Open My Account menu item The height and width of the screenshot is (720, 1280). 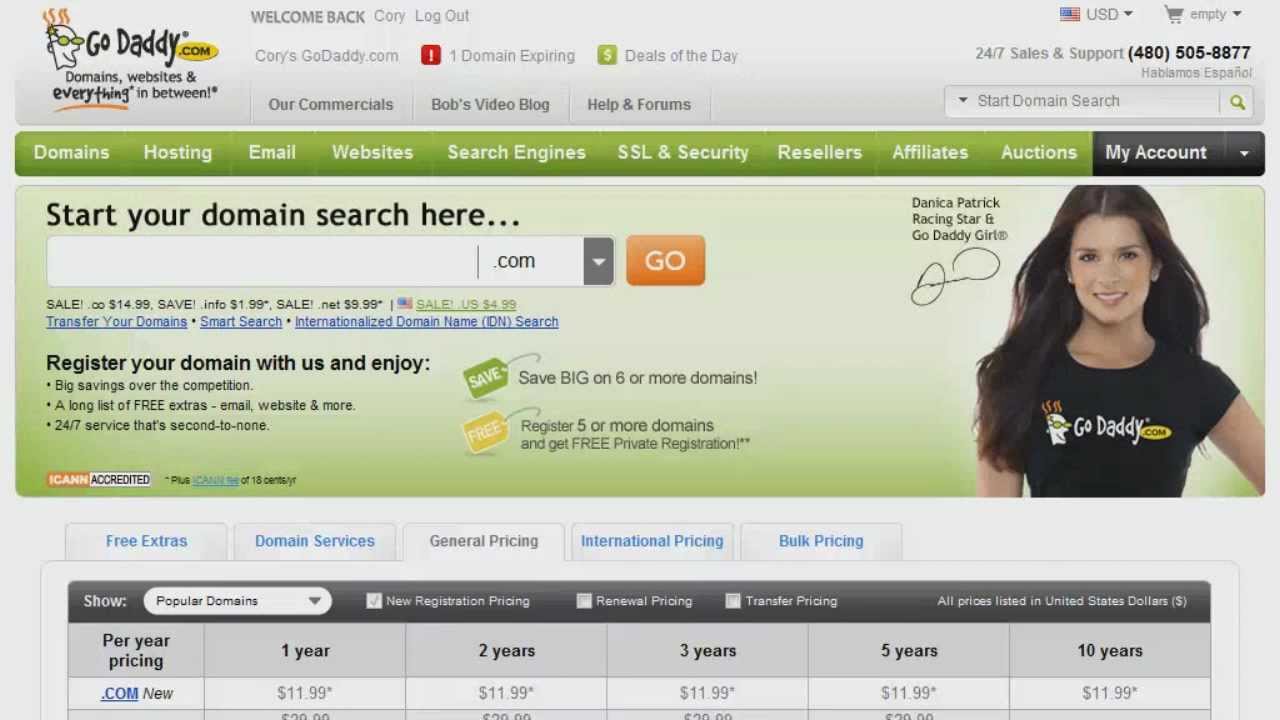(x=1156, y=152)
